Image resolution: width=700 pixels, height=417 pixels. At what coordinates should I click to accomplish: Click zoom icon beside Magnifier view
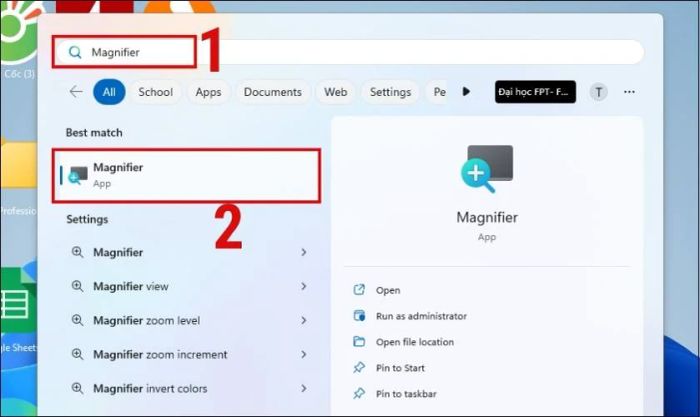click(77, 286)
